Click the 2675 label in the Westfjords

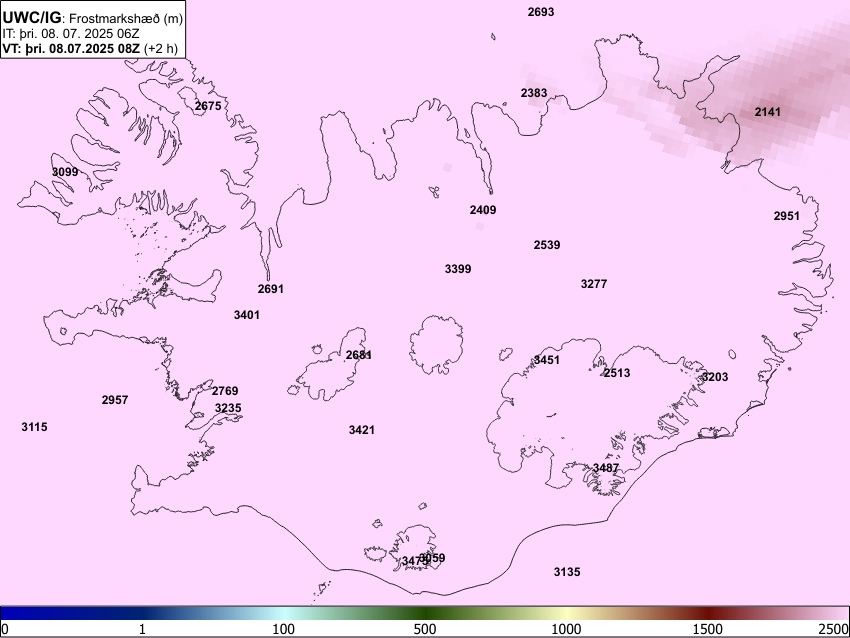click(x=208, y=106)
